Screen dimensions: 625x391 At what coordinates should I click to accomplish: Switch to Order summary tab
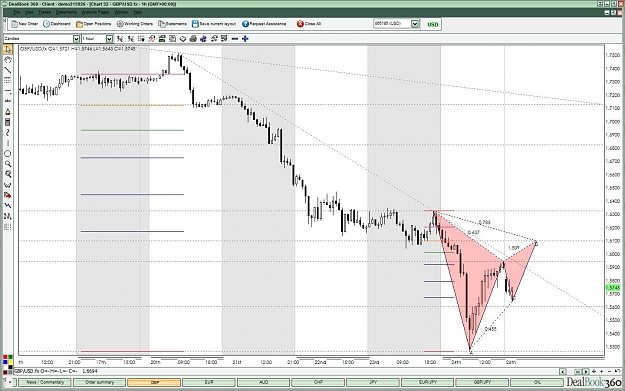[x=100, y=382]
